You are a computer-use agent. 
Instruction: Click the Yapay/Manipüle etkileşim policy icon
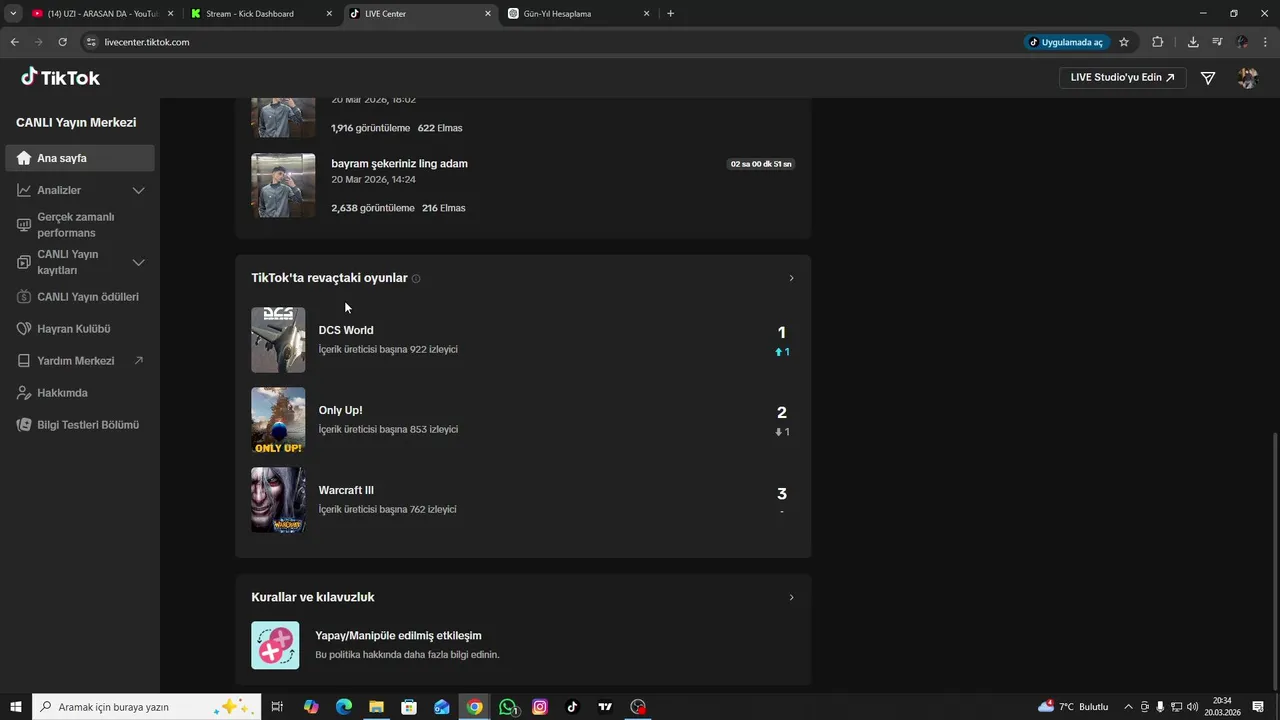tap(275, 645)
